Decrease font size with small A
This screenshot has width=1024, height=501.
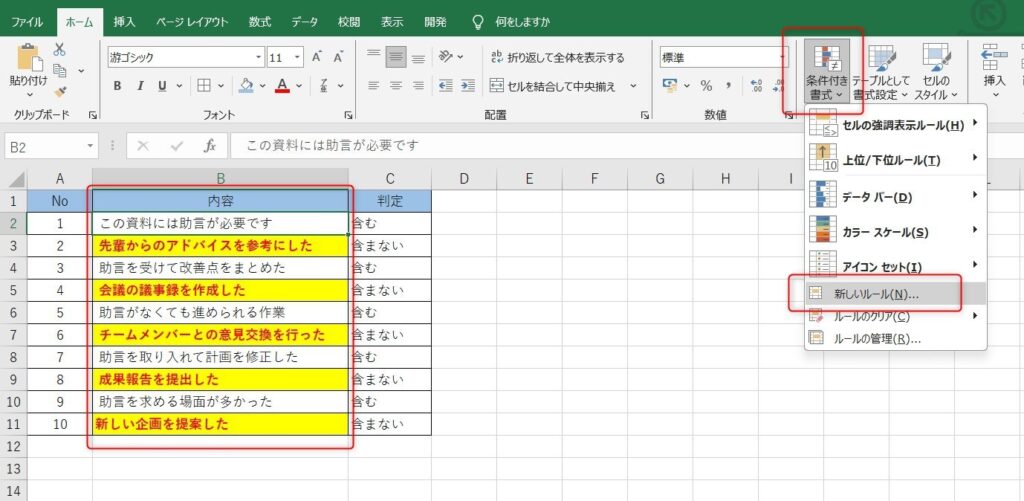(338, 57)
